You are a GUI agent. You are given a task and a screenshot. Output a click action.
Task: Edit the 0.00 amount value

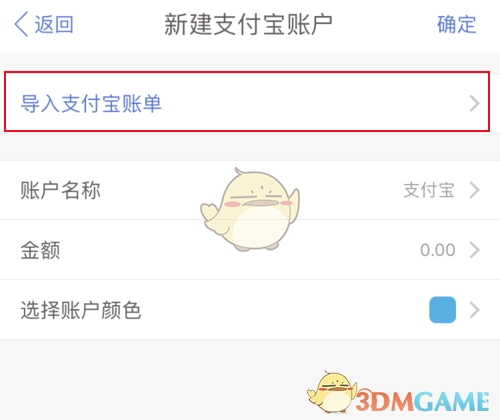pos(437,250)
